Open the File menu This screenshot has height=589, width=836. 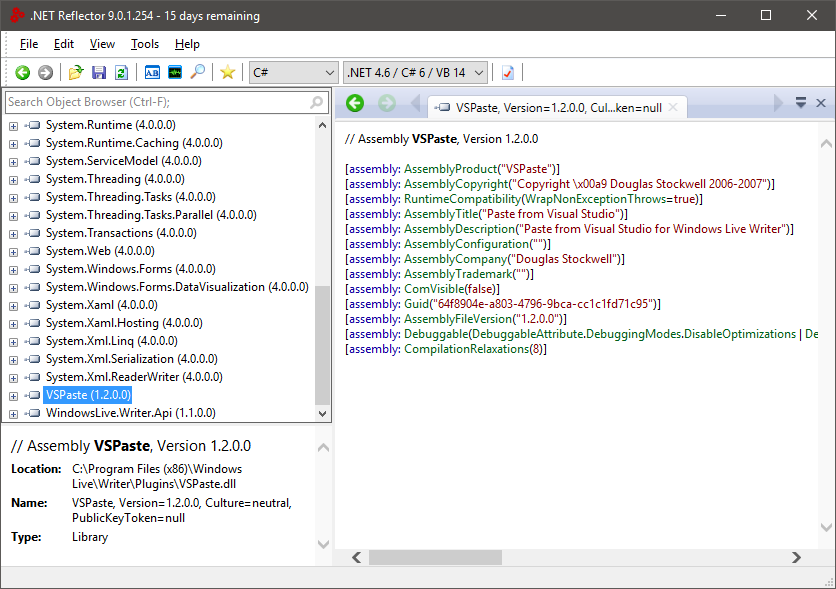point(29,44)
